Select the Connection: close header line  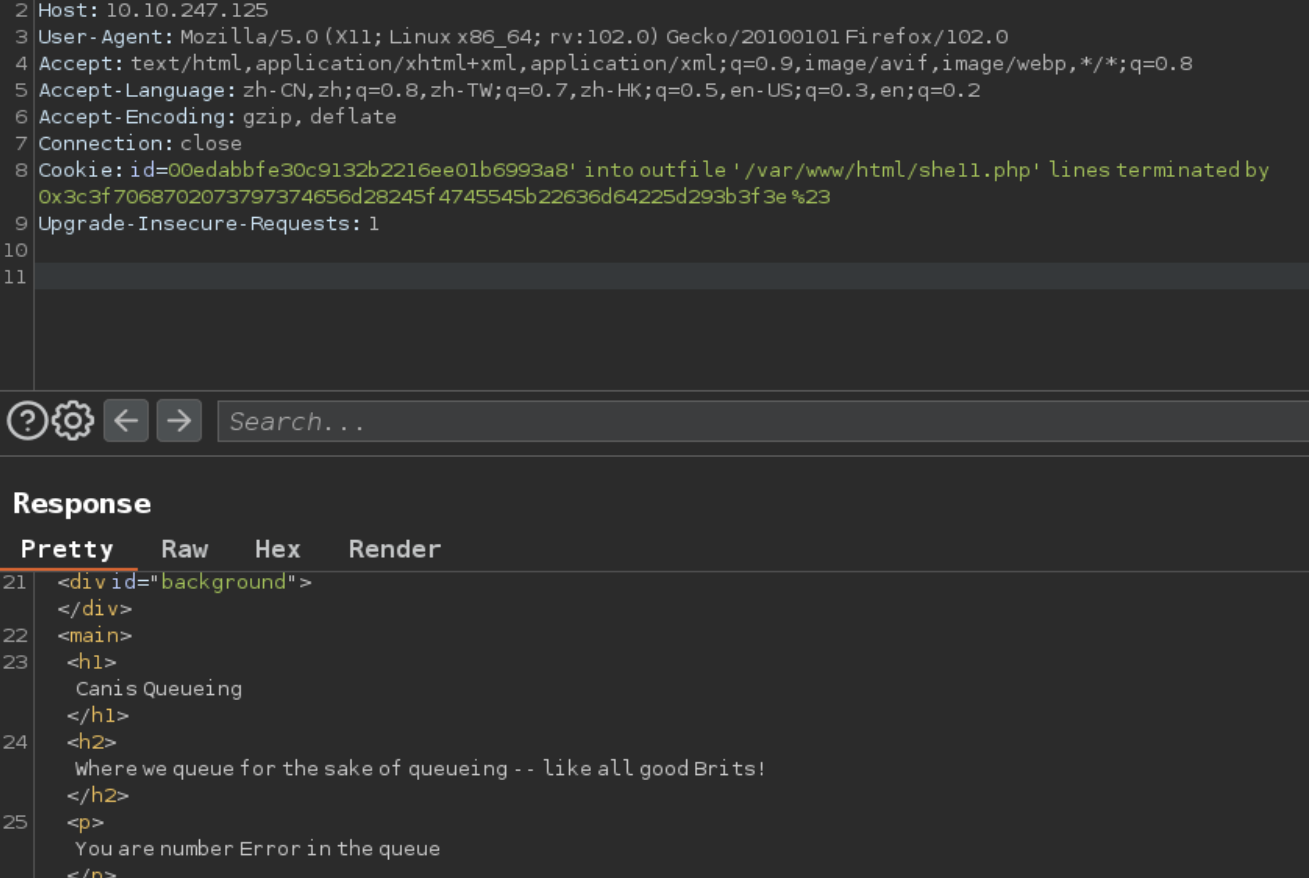[140, 143]
